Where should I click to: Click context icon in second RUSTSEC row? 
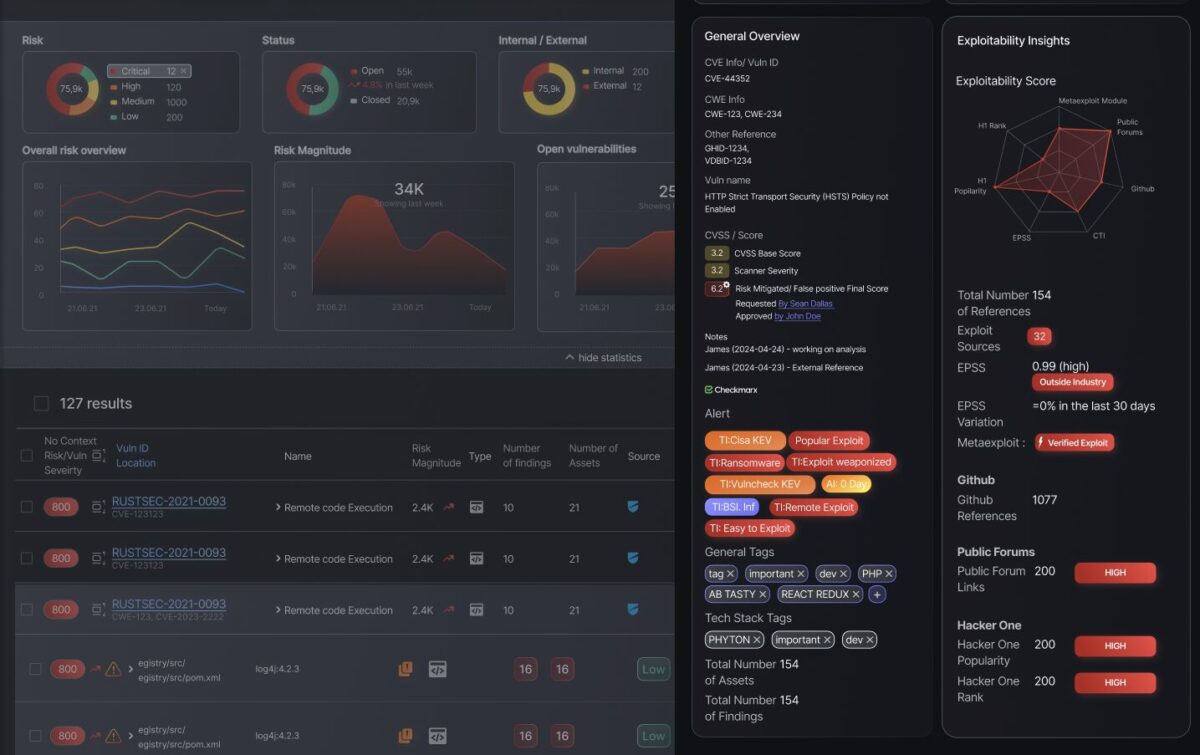98,559
